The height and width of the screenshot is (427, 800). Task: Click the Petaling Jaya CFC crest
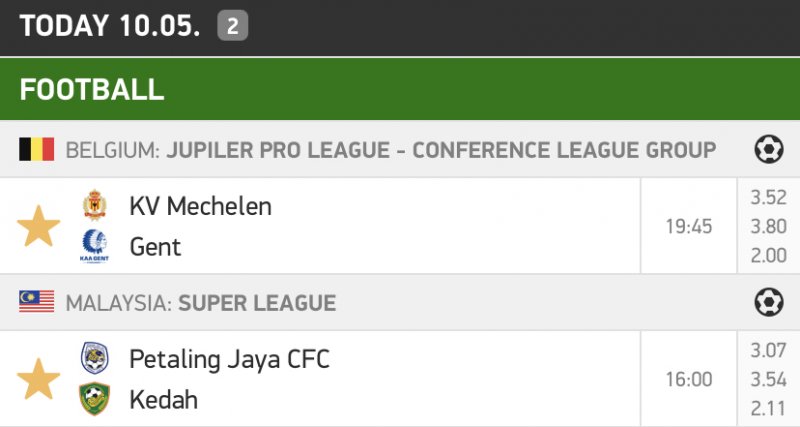click(94, 358)
